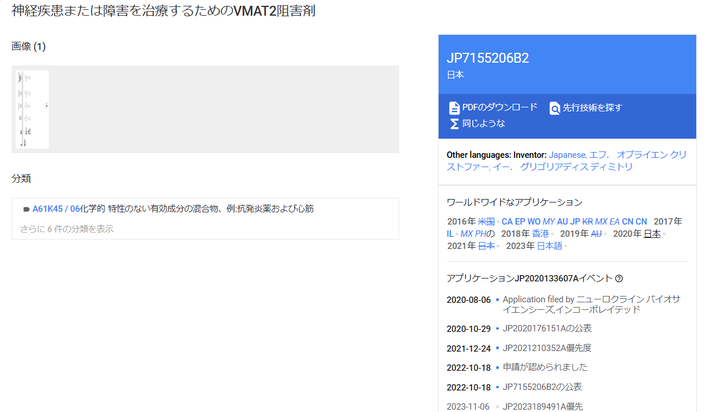This screenshot has height=412, width=720.
Task: Open the patent drawing thumbnail image
Action: pos(32,109)
